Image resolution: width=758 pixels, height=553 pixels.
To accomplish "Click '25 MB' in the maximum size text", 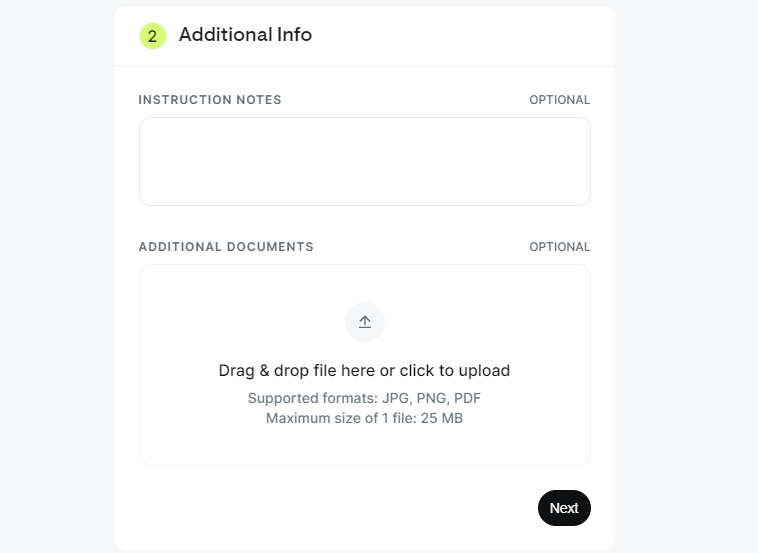I will click(442, 418).
